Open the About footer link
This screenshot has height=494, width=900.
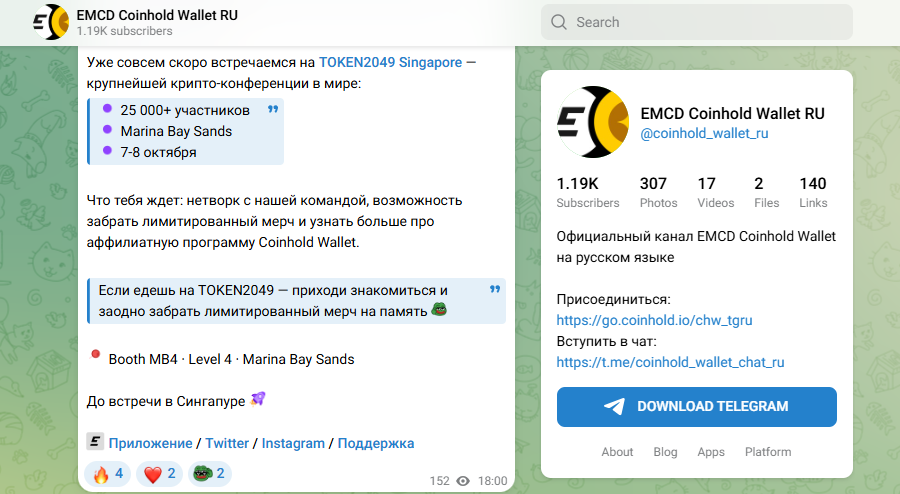(x=617, y=452)
